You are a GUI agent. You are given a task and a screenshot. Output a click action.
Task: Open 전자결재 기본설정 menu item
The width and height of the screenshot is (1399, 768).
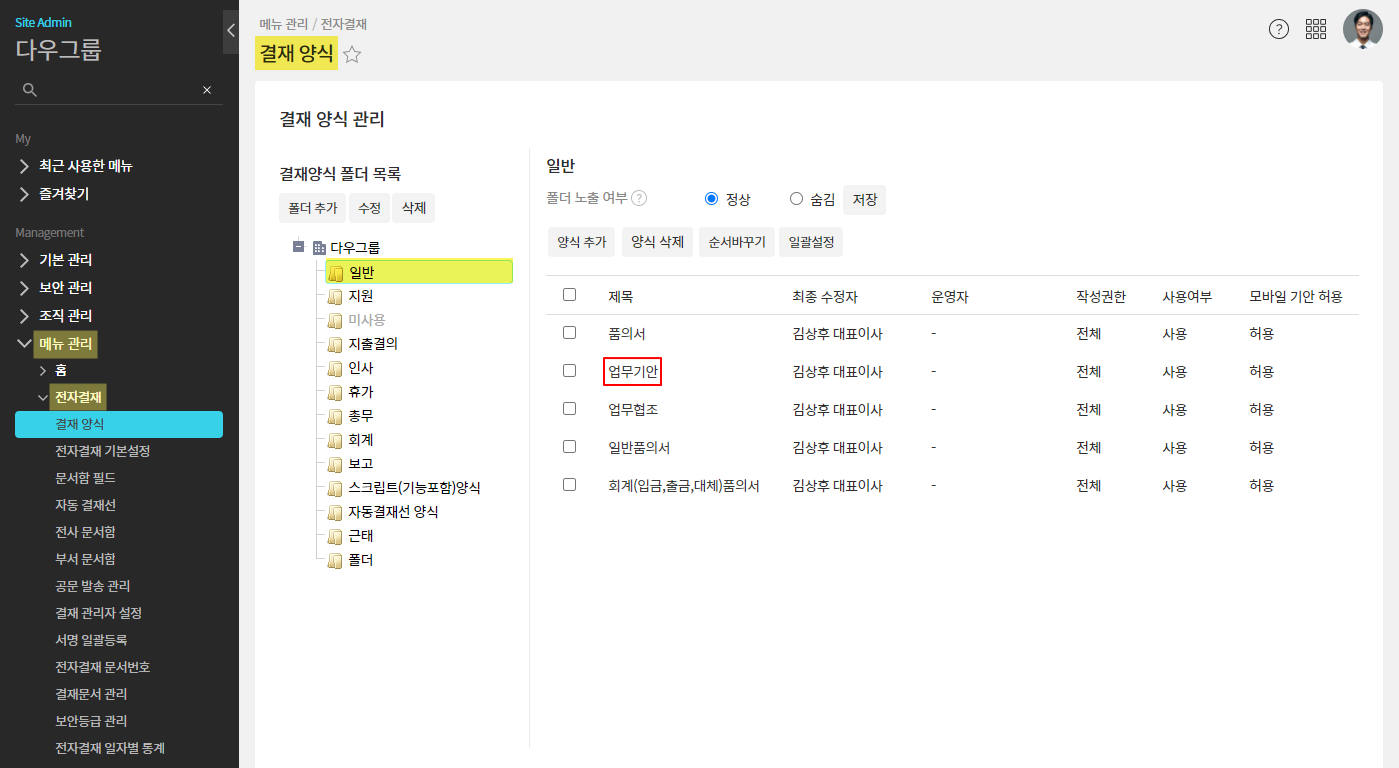point(102,451)
